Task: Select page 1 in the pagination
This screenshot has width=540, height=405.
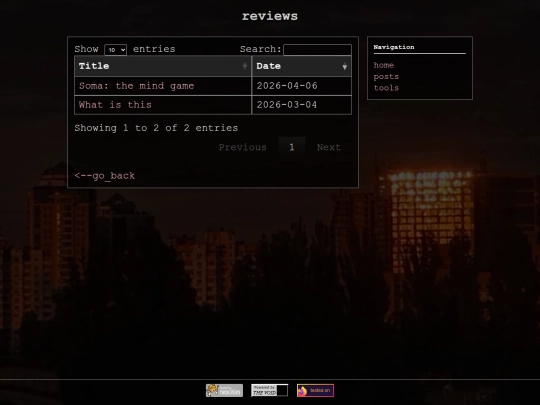Action: pos(292,147)
